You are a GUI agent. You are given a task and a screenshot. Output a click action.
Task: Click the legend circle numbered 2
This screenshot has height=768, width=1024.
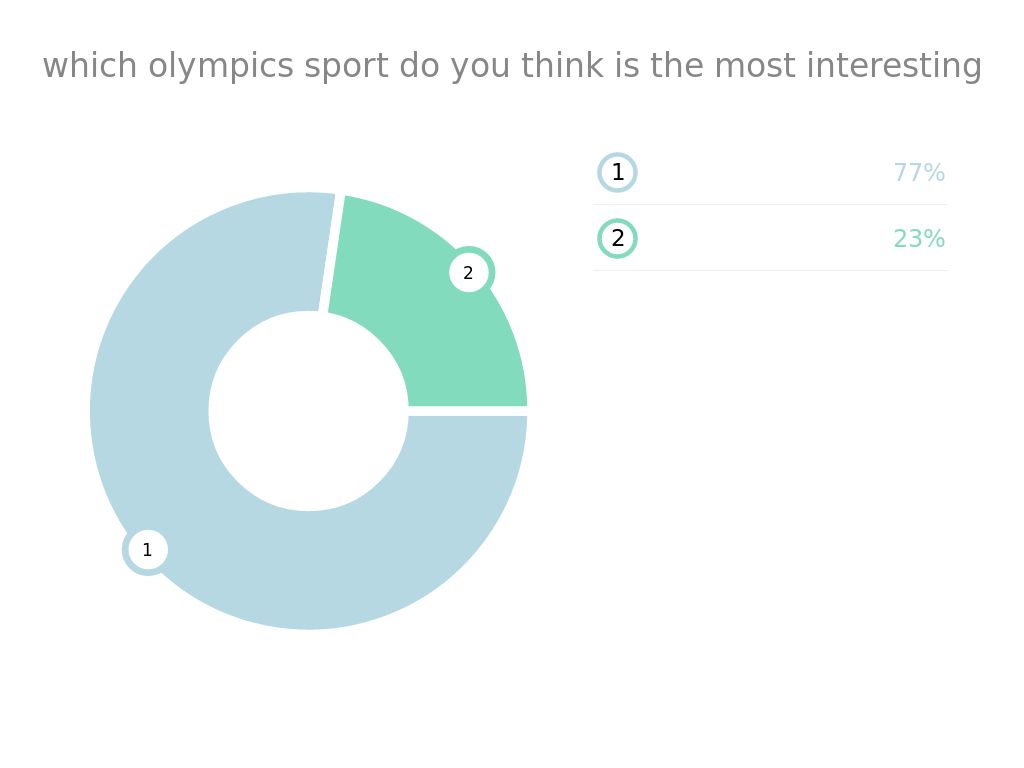coord(617,238)
